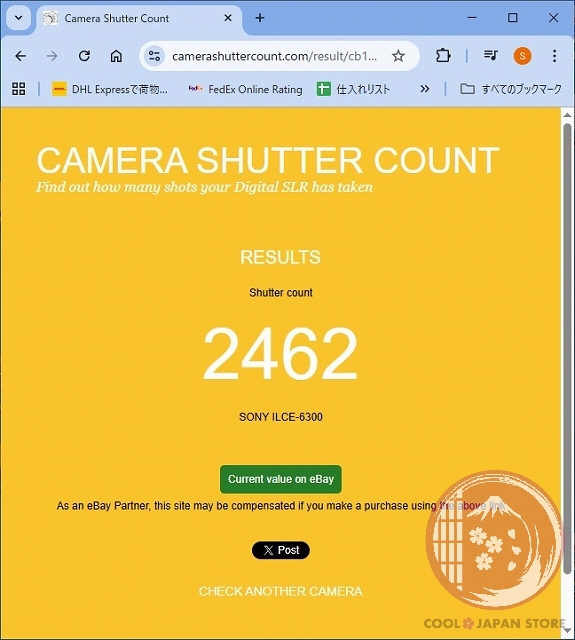The image size is (575, 640).
Task: Close the Camera Shutter Count tab
Action: coord(228,18)
